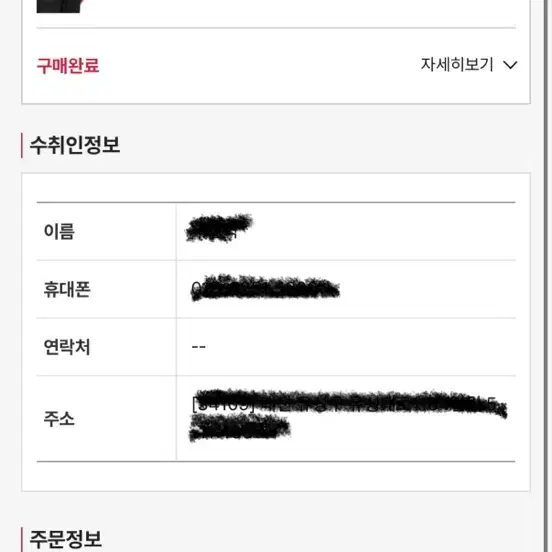Click the visible leading zero of phone number
Viewport: 552px width, 552px height.
195,289
